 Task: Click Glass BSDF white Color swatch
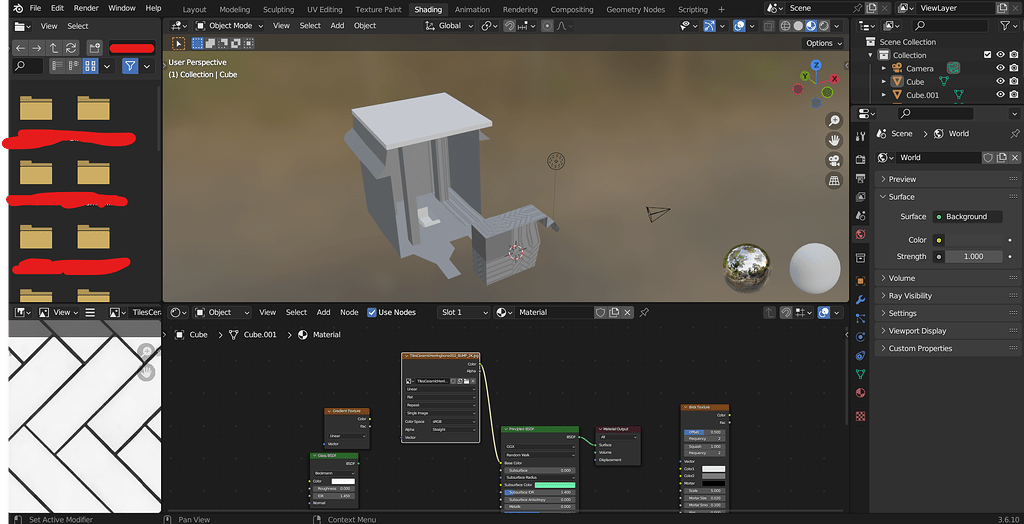[343, 481]
